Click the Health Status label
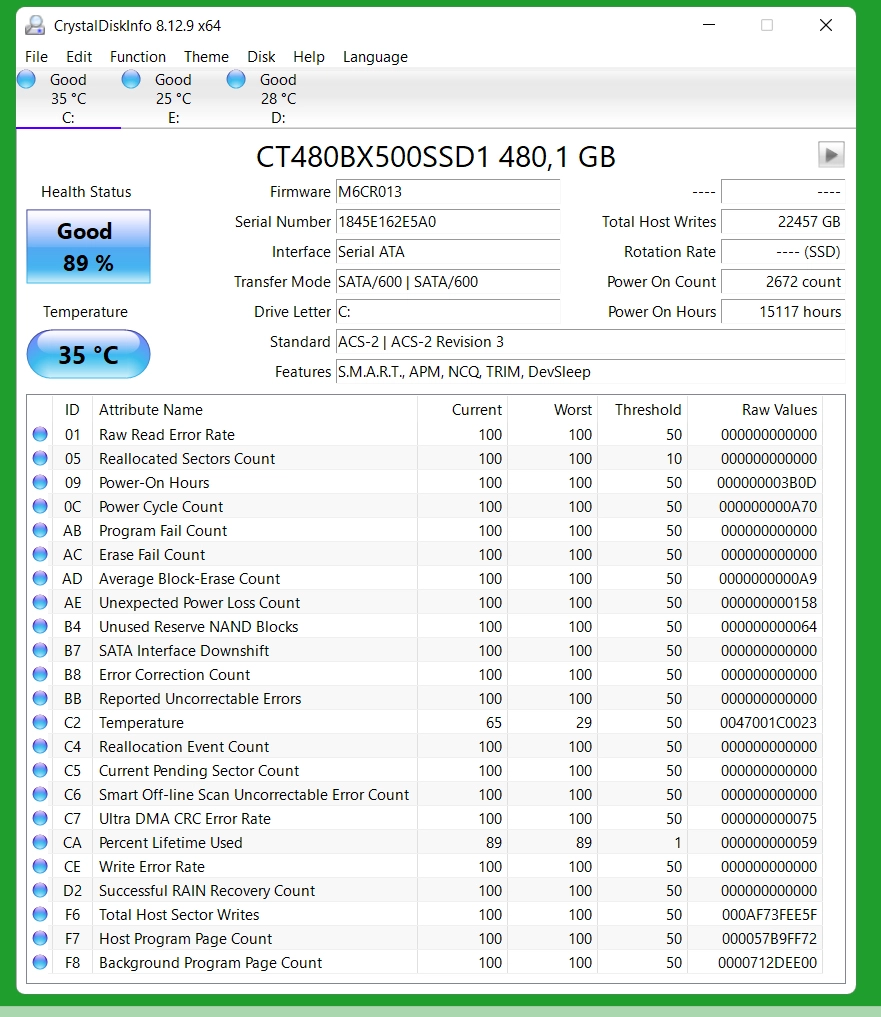881x1017 pixels. tap(86, 192)
